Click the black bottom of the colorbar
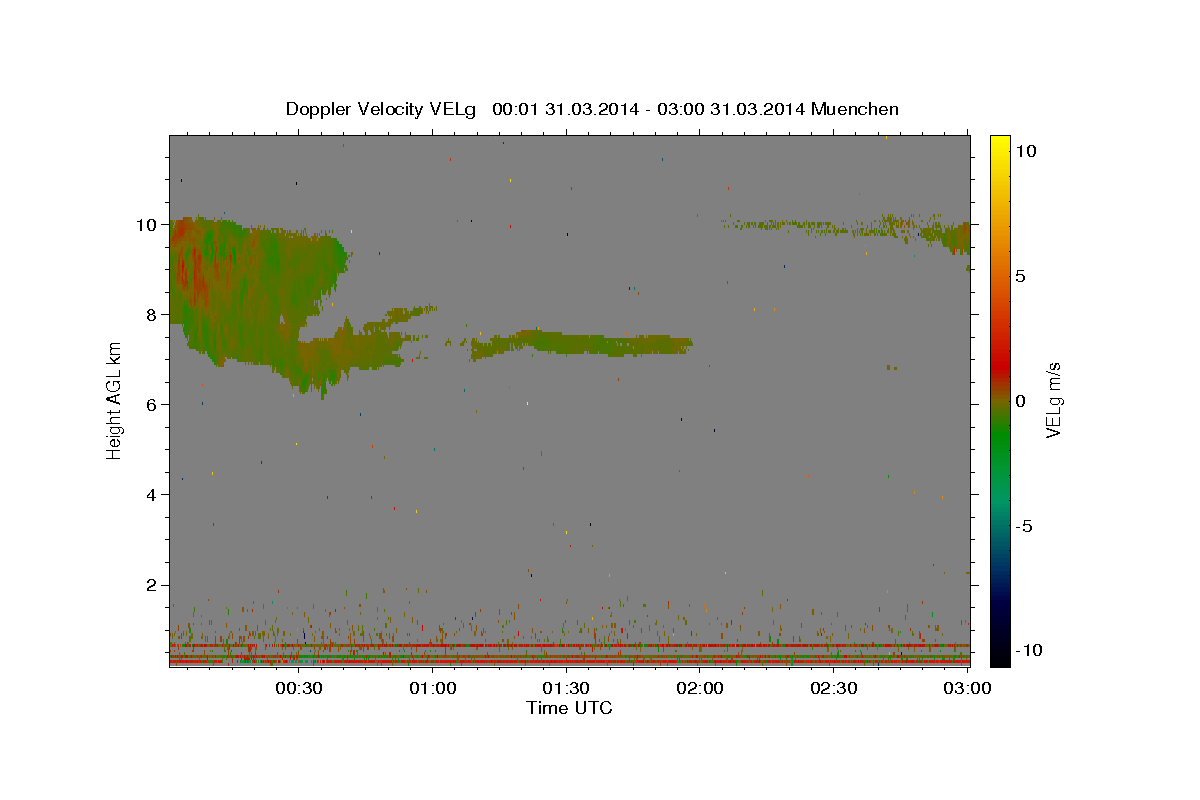The width and height of the screenshot is (1200, 800). coord(1000,650)
